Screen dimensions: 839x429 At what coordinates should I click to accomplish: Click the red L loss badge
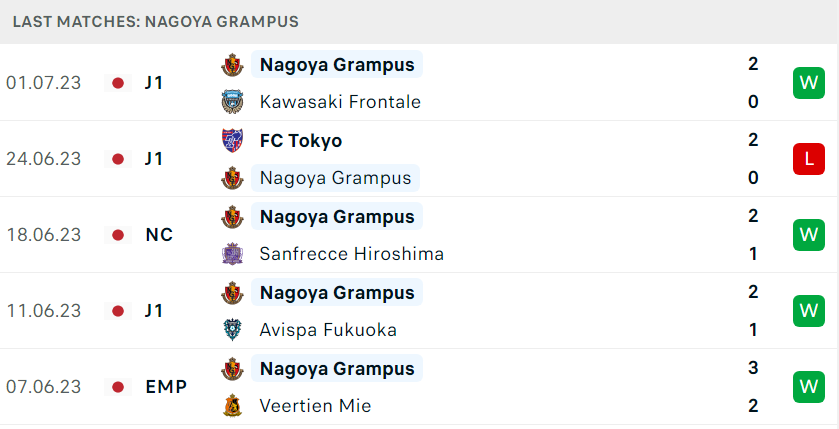pos(809,159)
